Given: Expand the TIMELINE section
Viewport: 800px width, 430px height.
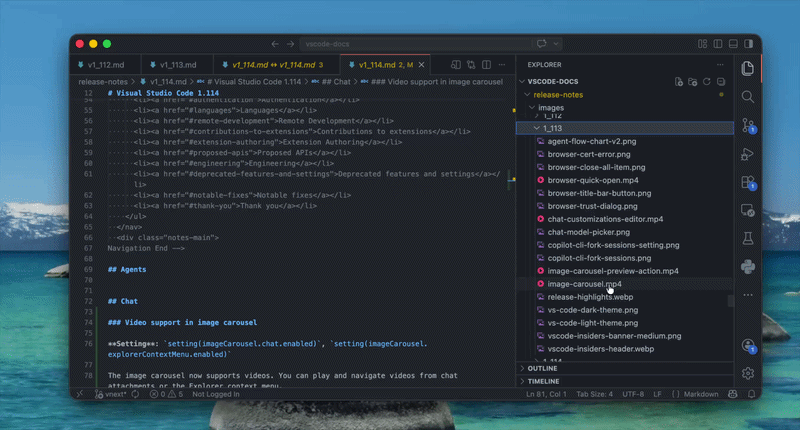Looking at the screenshot, I should coord(543,381).
